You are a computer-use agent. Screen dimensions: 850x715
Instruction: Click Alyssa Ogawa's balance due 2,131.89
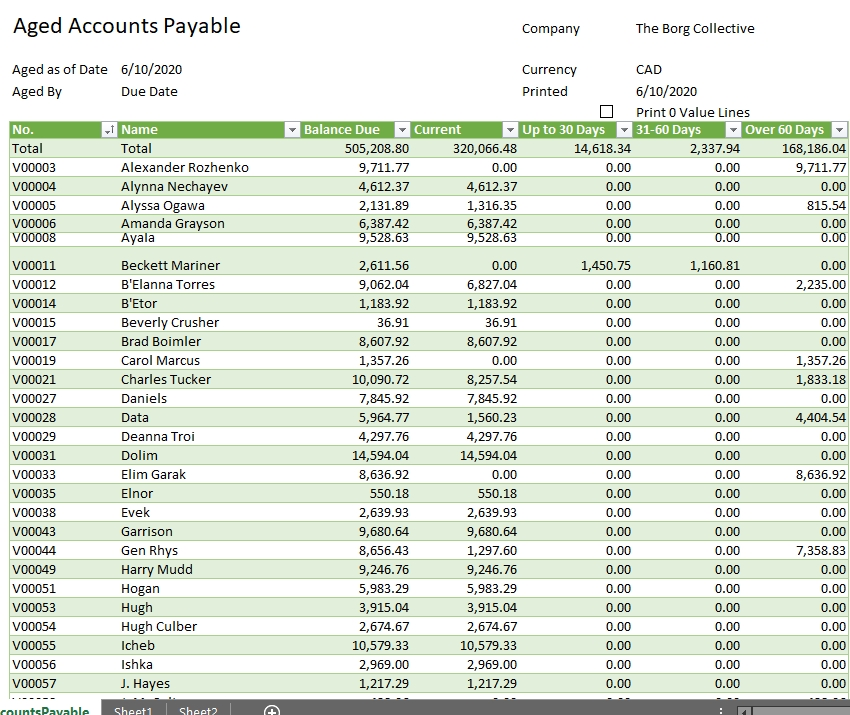[384, 205]
